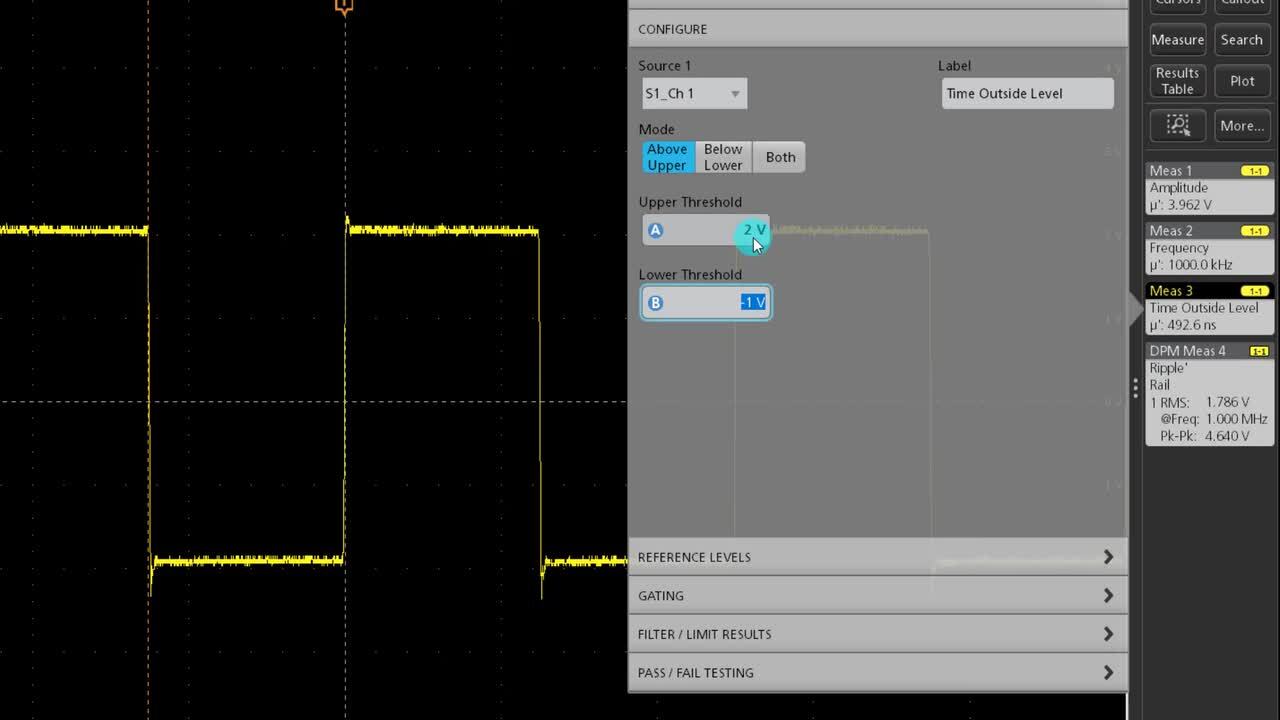Expand the REFERENCE LEVELS section
The height and width of the screenshot is (720, 1280).
point(877,557)
